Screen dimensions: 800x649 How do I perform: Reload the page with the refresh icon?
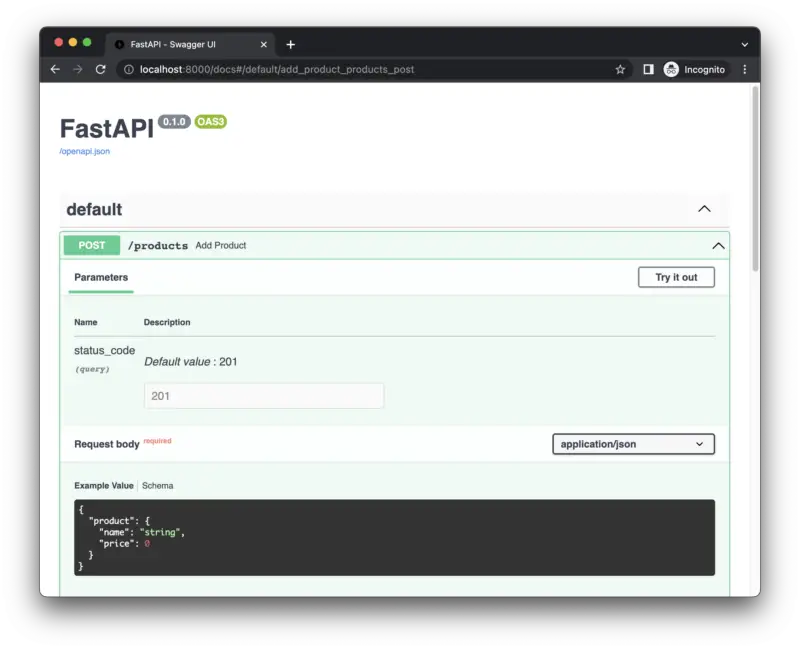(101, 69)
